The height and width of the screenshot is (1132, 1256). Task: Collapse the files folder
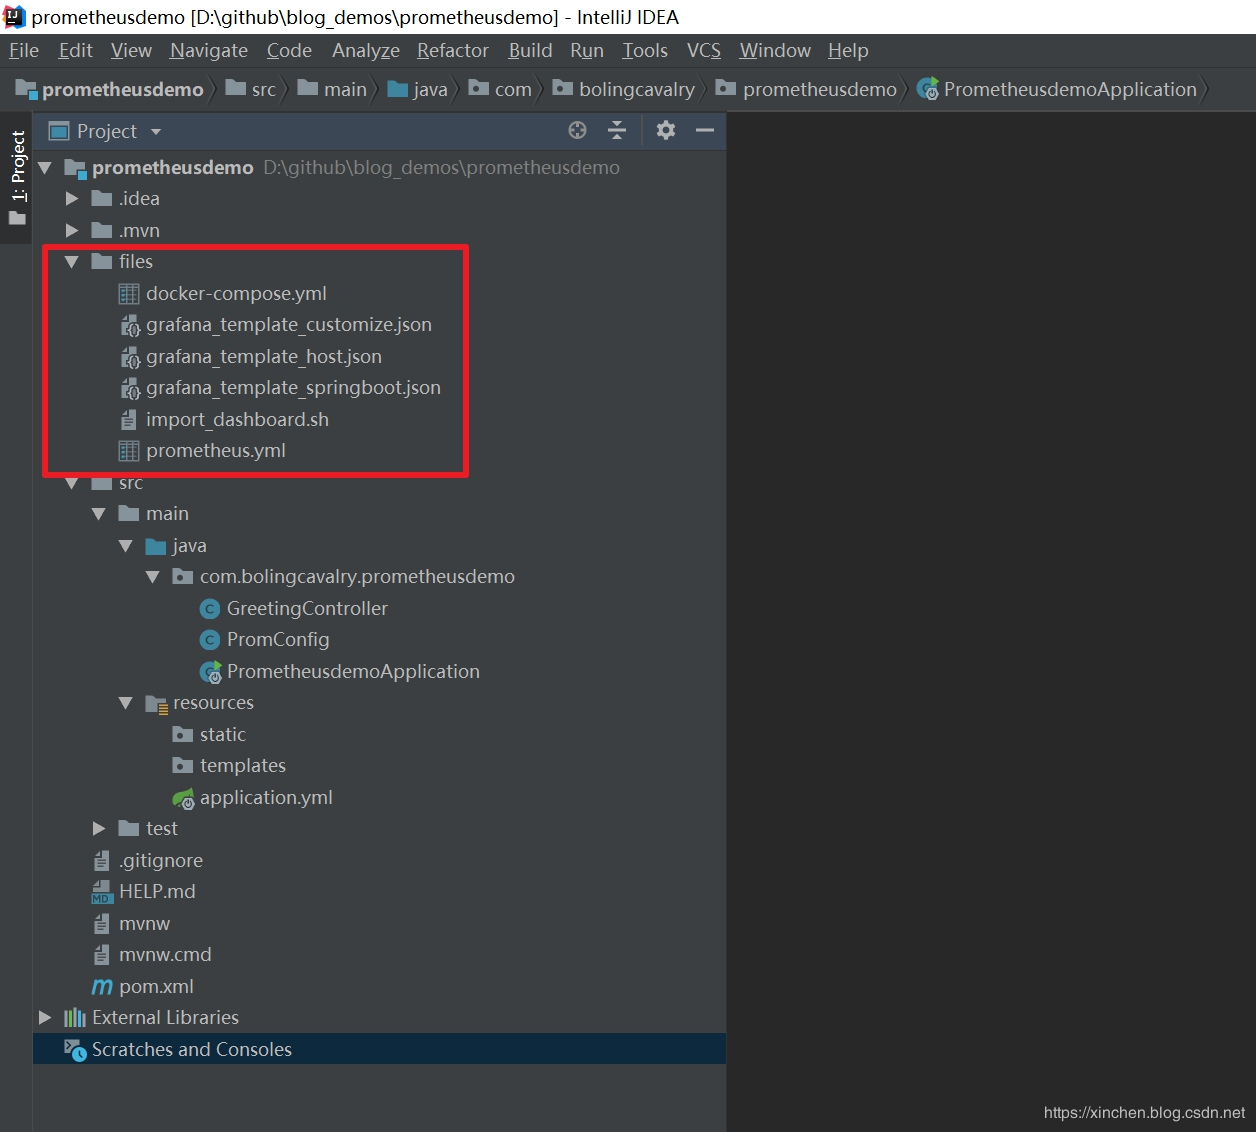(x=72, y=262)
